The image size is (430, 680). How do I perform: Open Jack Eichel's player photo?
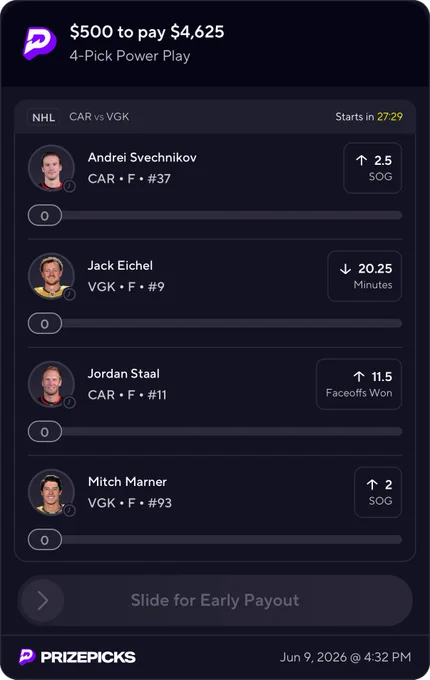click(51, 276)
